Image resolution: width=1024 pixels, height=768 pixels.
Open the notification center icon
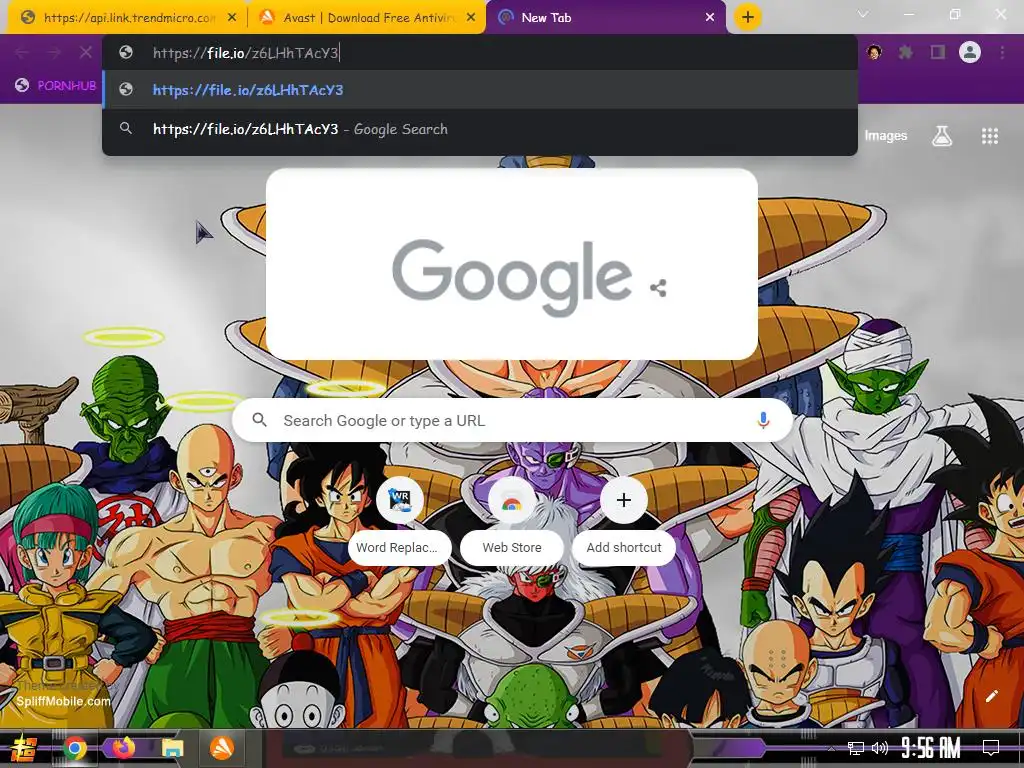click(x=991, y=748)
